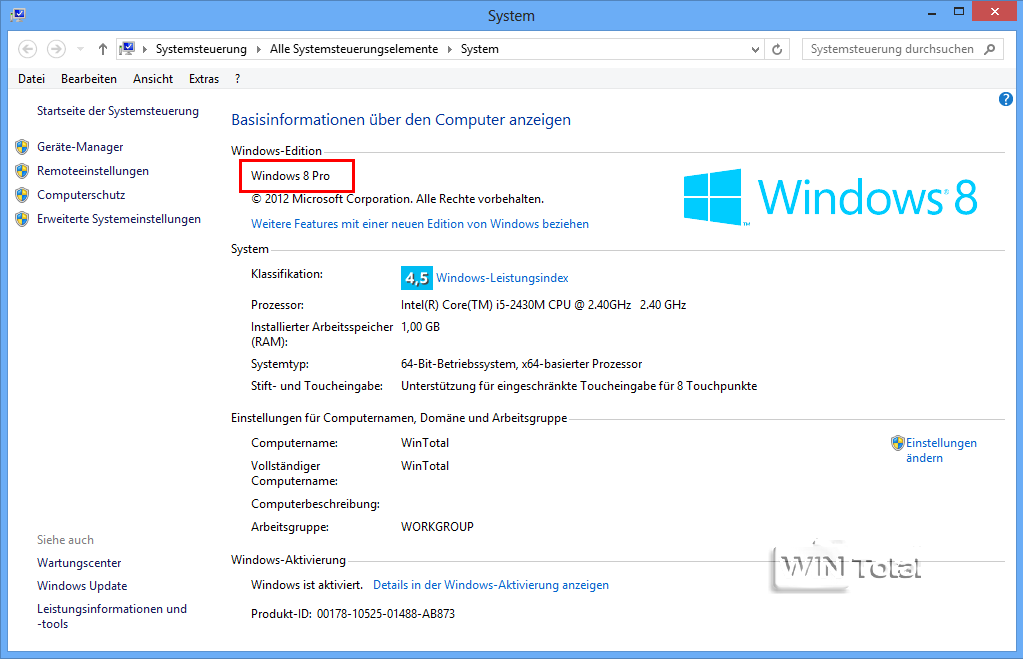Open Remoteeinstellungen link
The height and width of the screenshot is (659, 1023).
point(93,171)
